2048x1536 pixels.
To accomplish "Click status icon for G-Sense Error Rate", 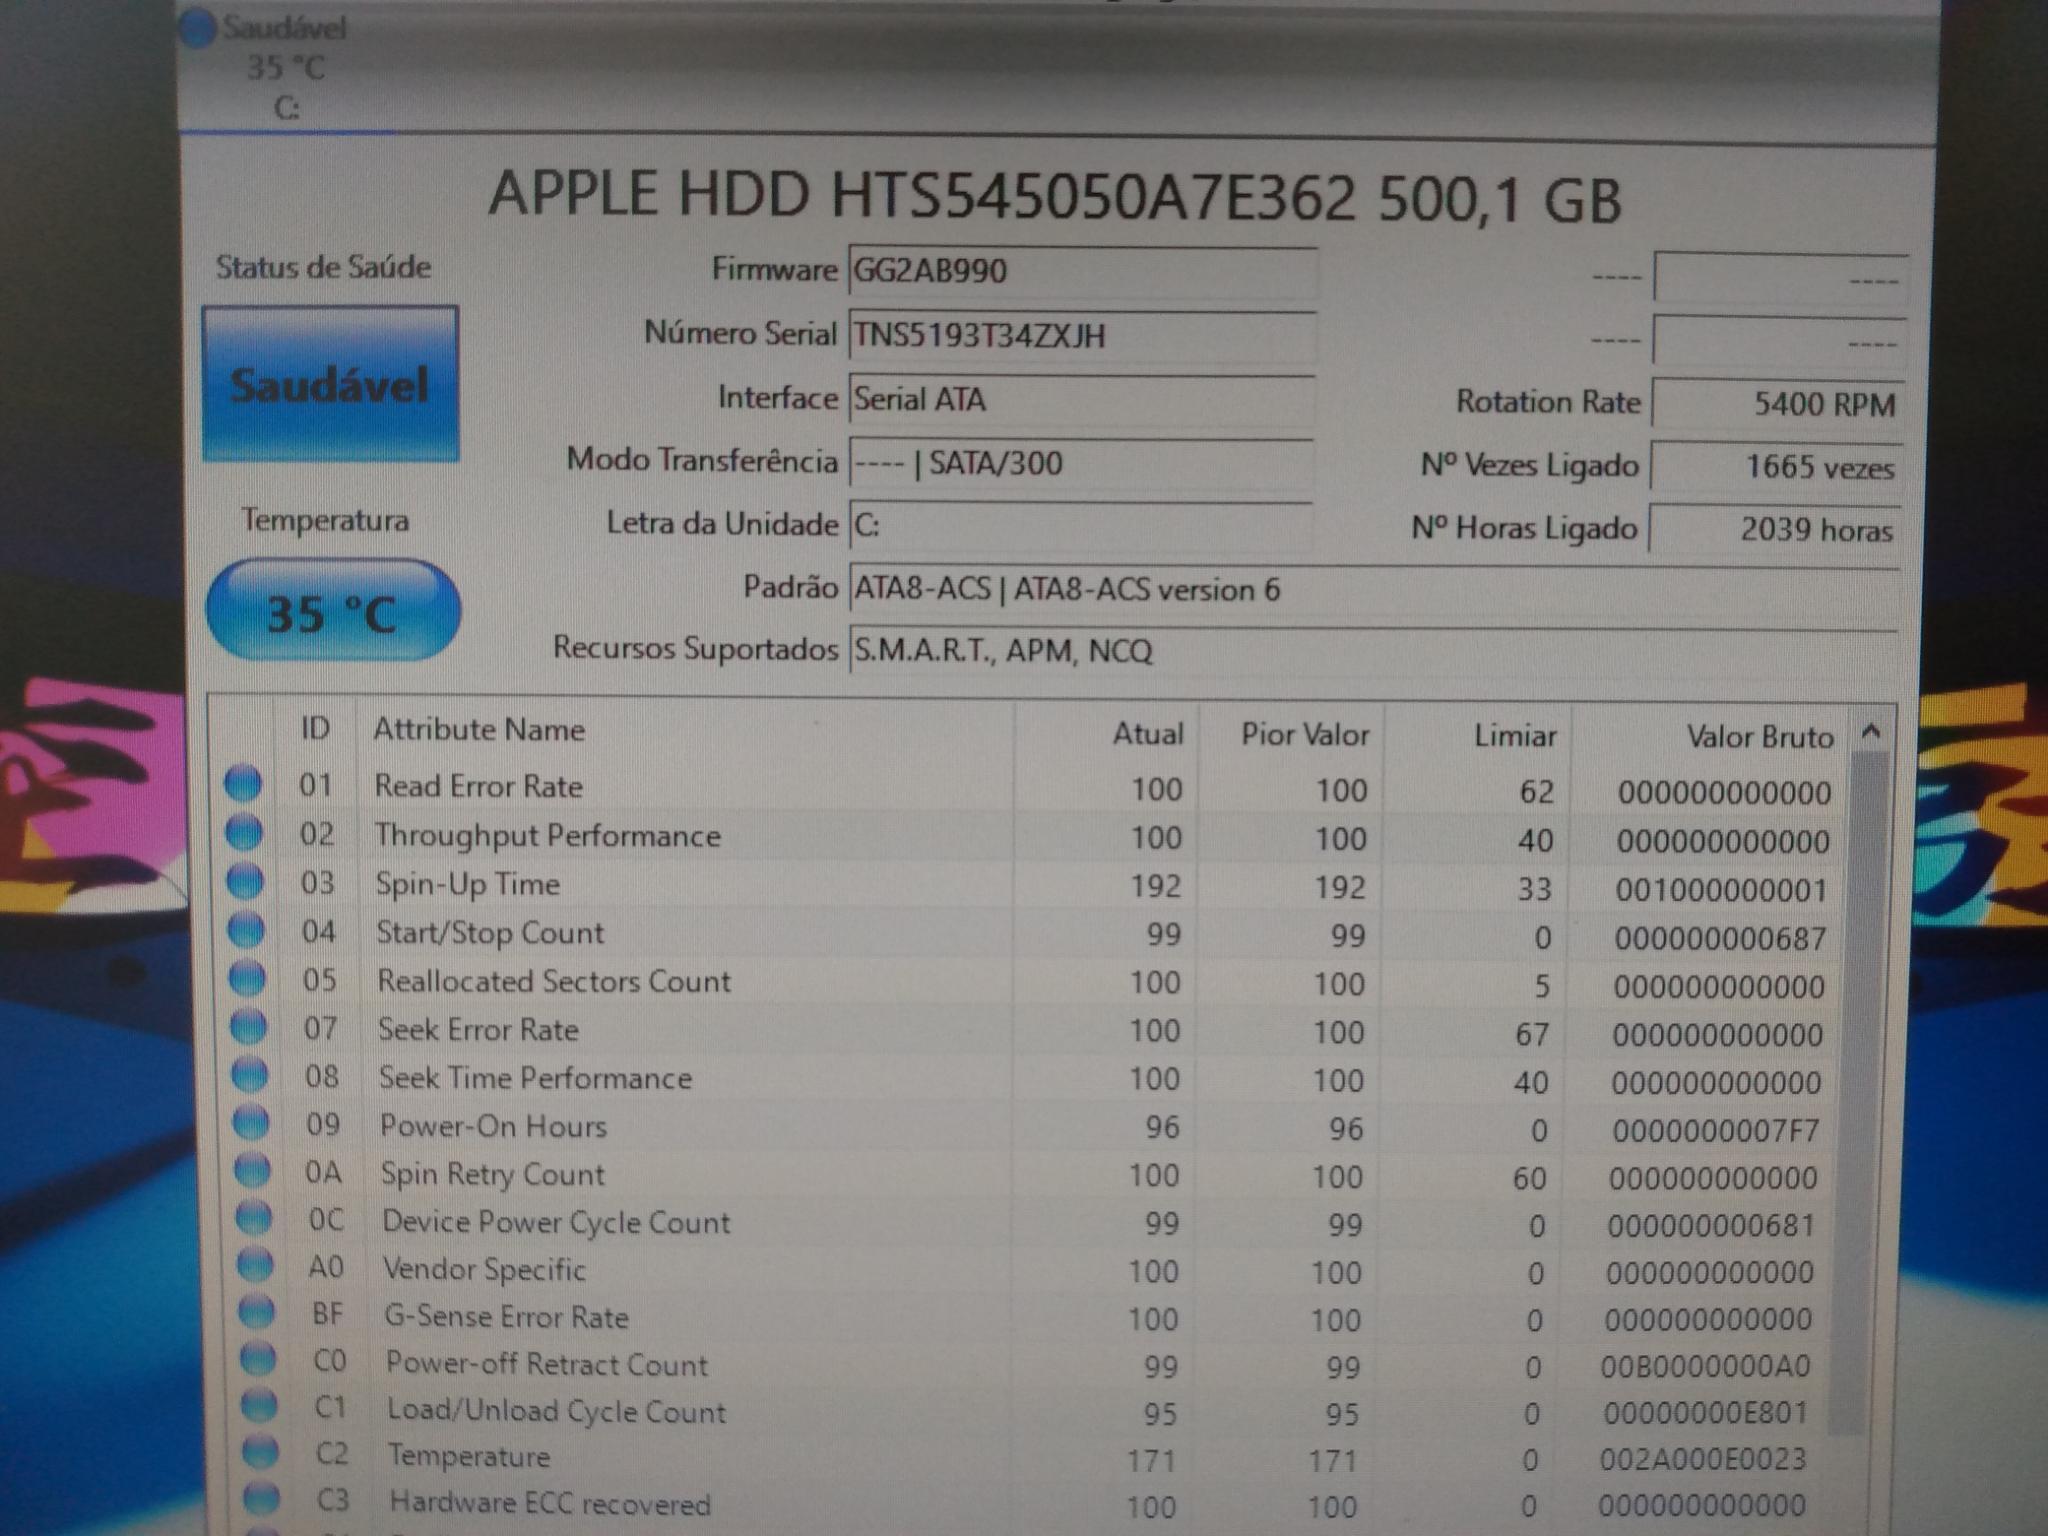I will (x=257, y=1313).
